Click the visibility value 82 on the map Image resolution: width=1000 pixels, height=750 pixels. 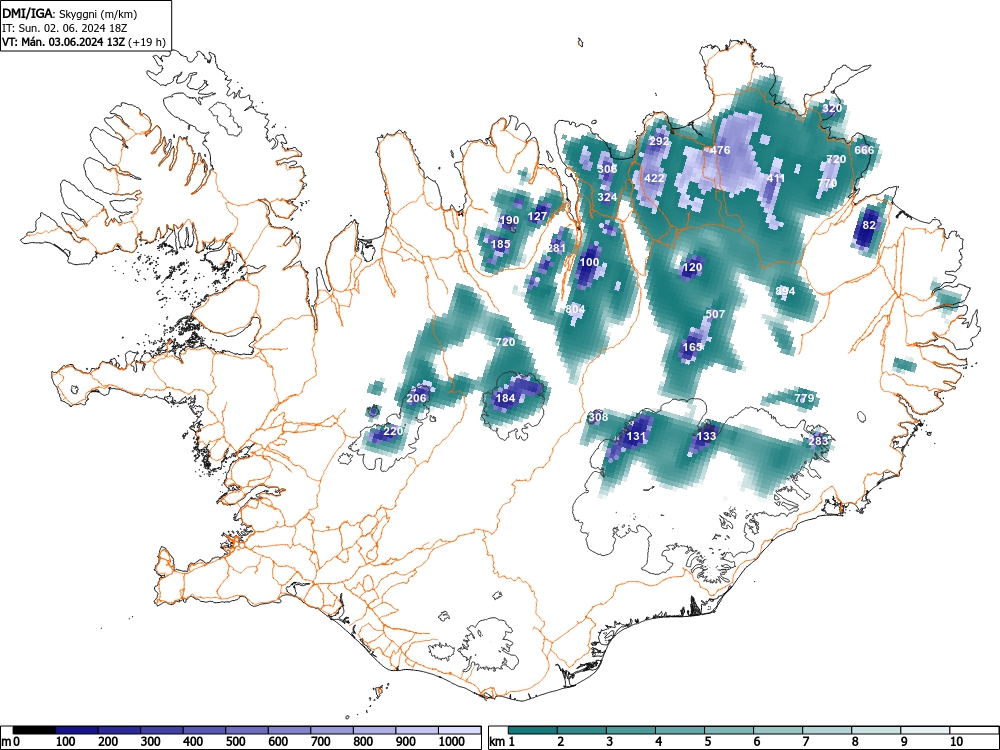coord(869,225)
